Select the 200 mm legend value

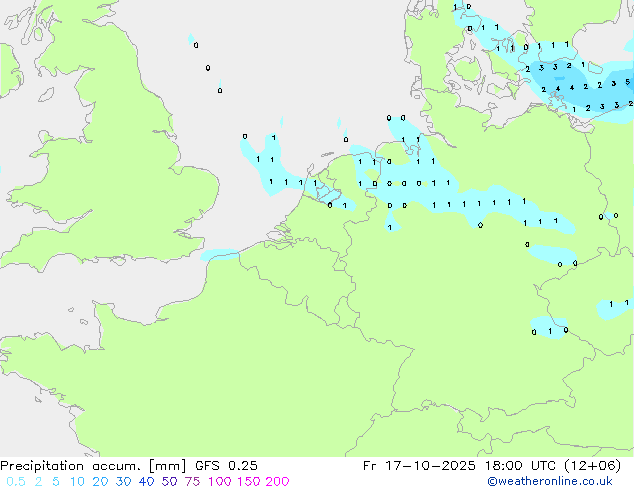(277, 482)
